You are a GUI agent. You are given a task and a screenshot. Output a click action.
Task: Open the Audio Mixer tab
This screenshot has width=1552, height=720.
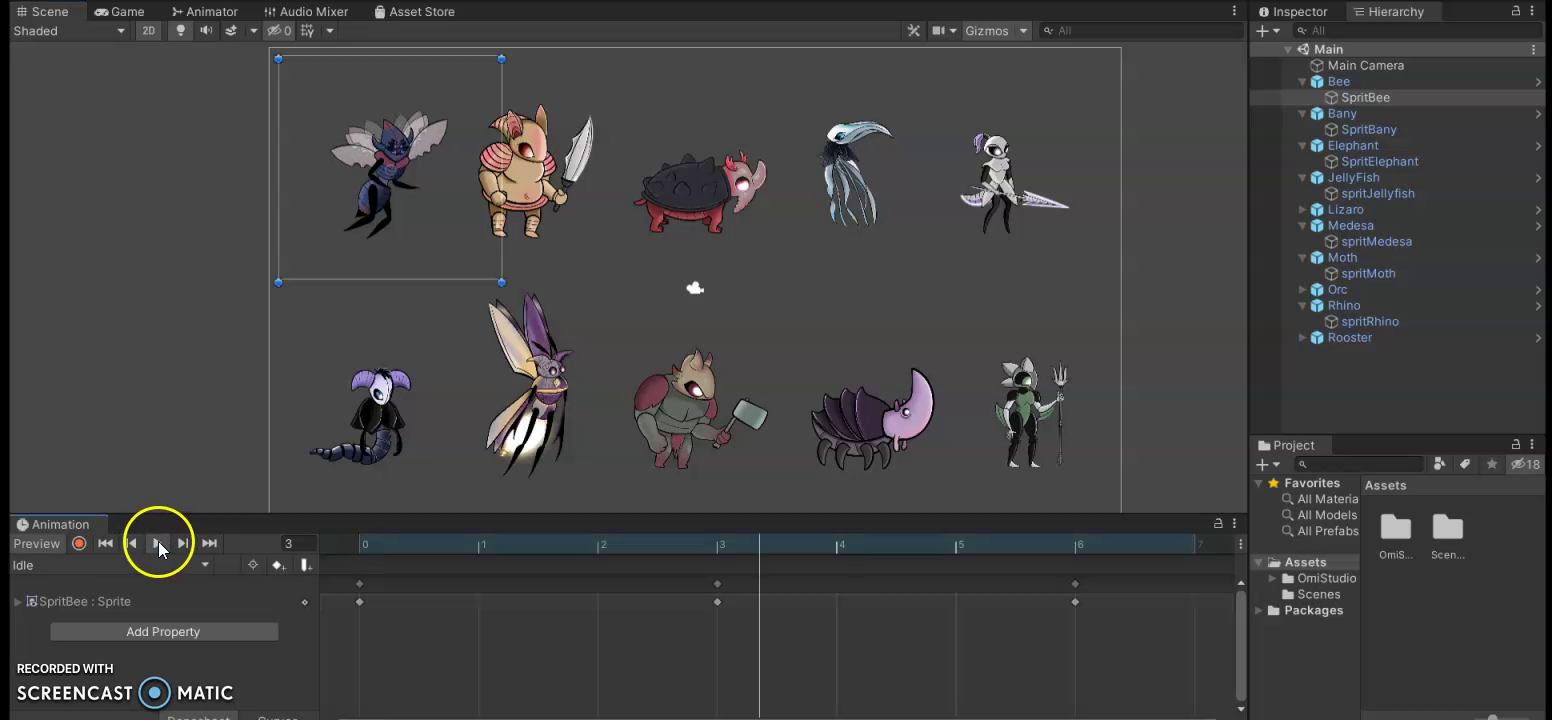(306, 11)
